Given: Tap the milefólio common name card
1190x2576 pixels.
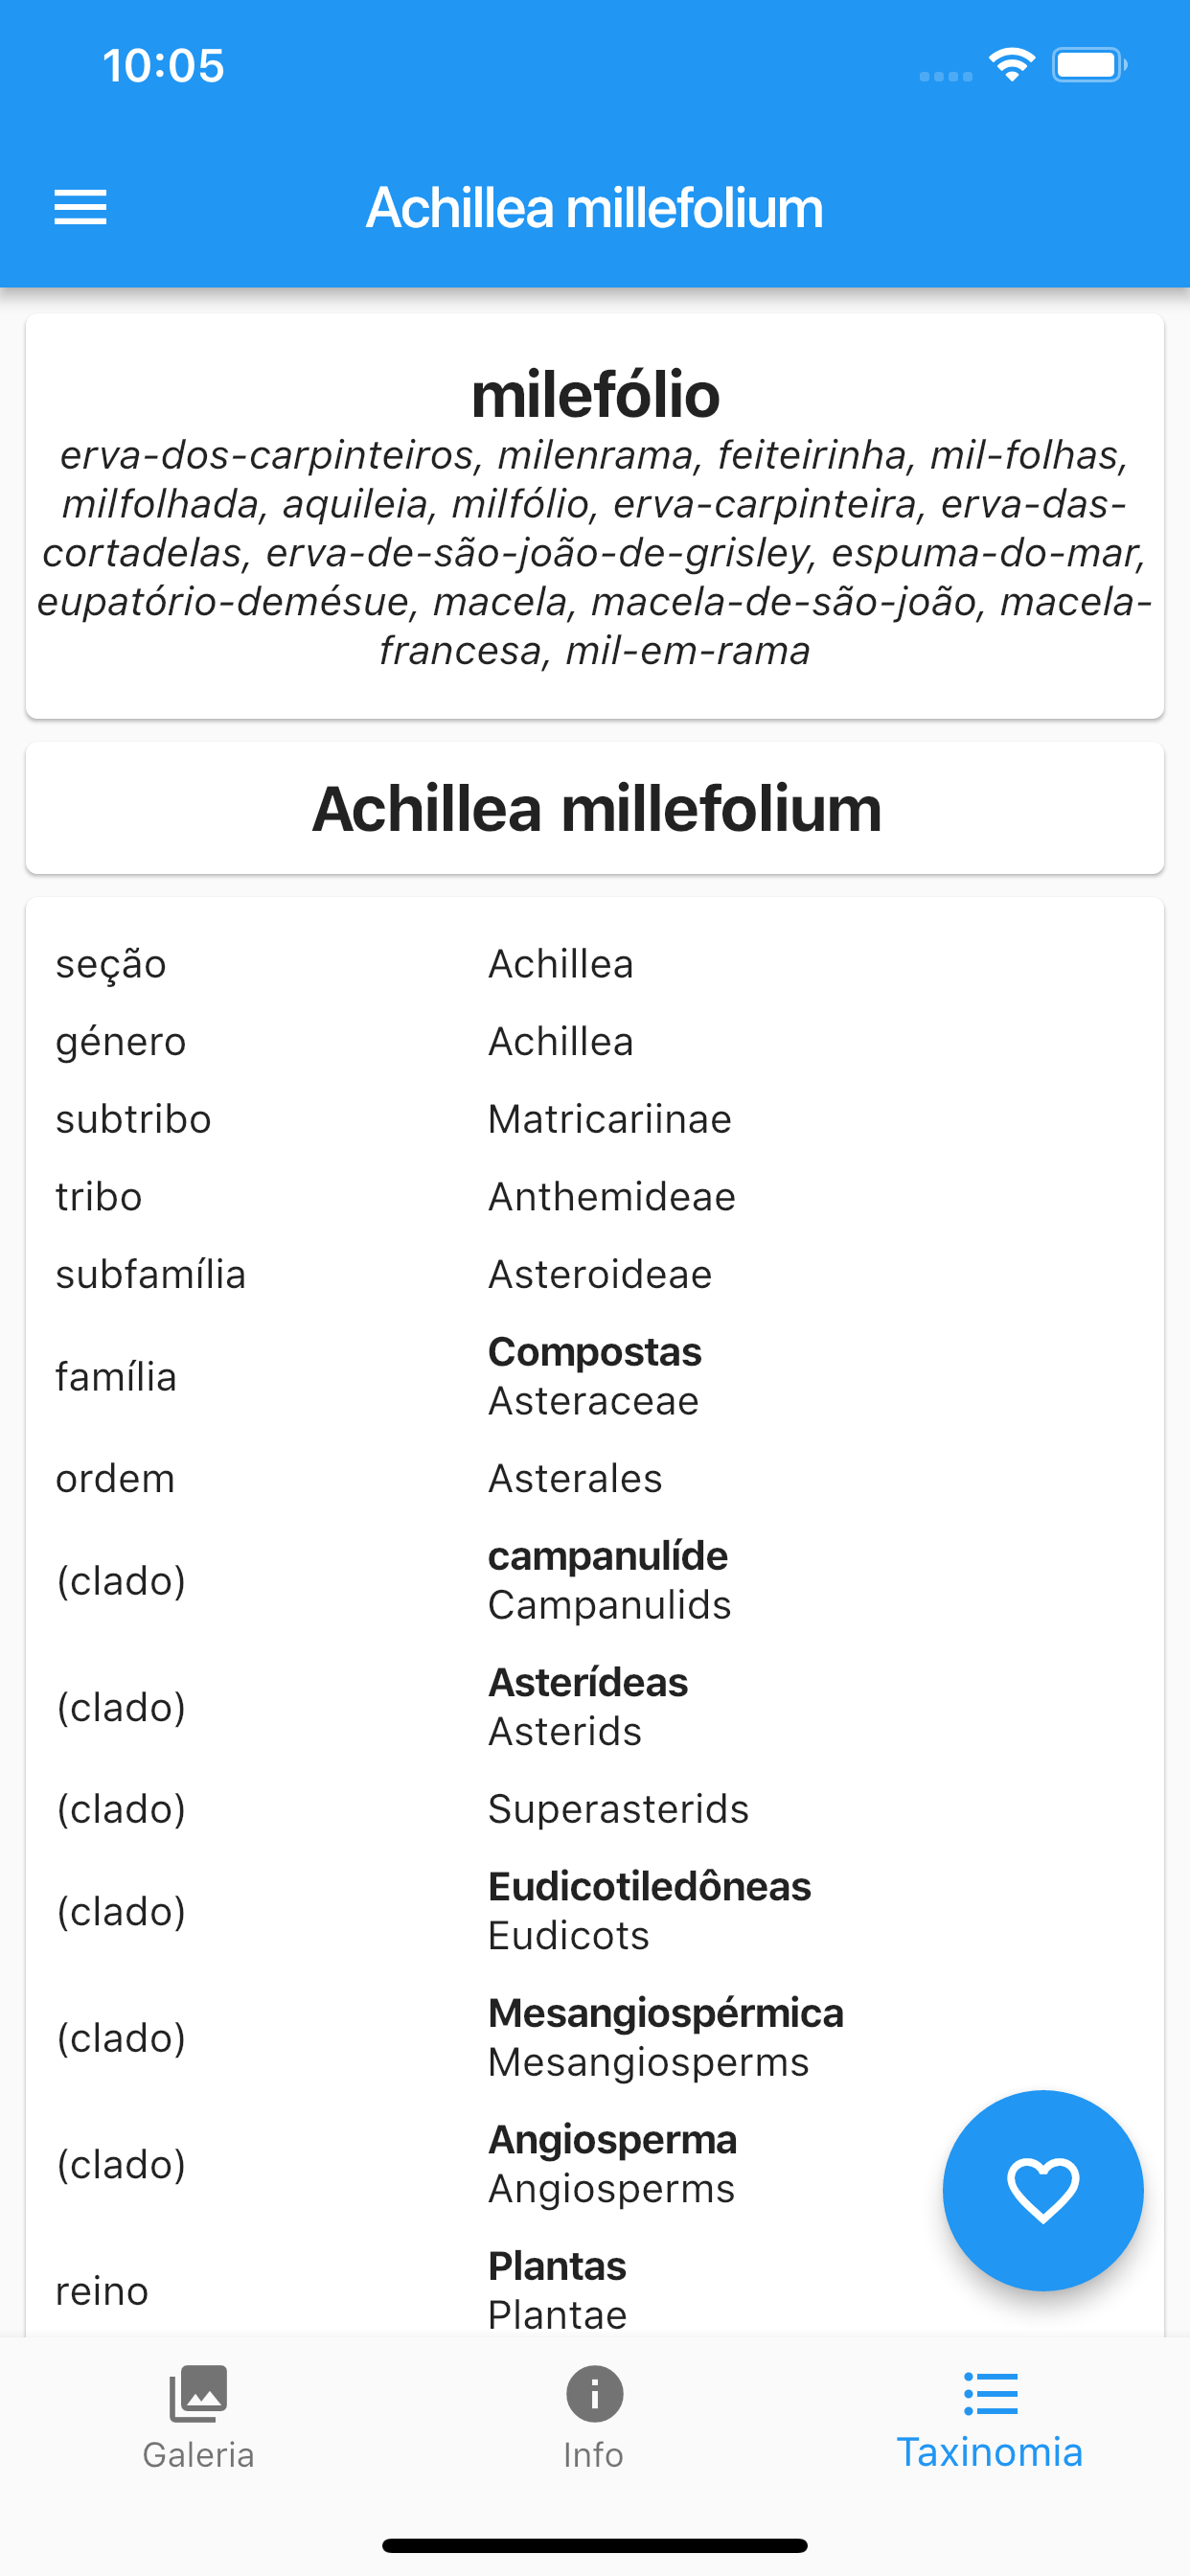Looking at the screenshot, I should click(595, 516).
